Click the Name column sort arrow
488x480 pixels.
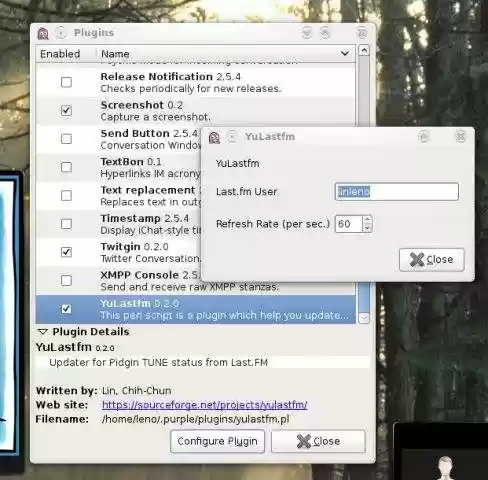pos(345,53)
